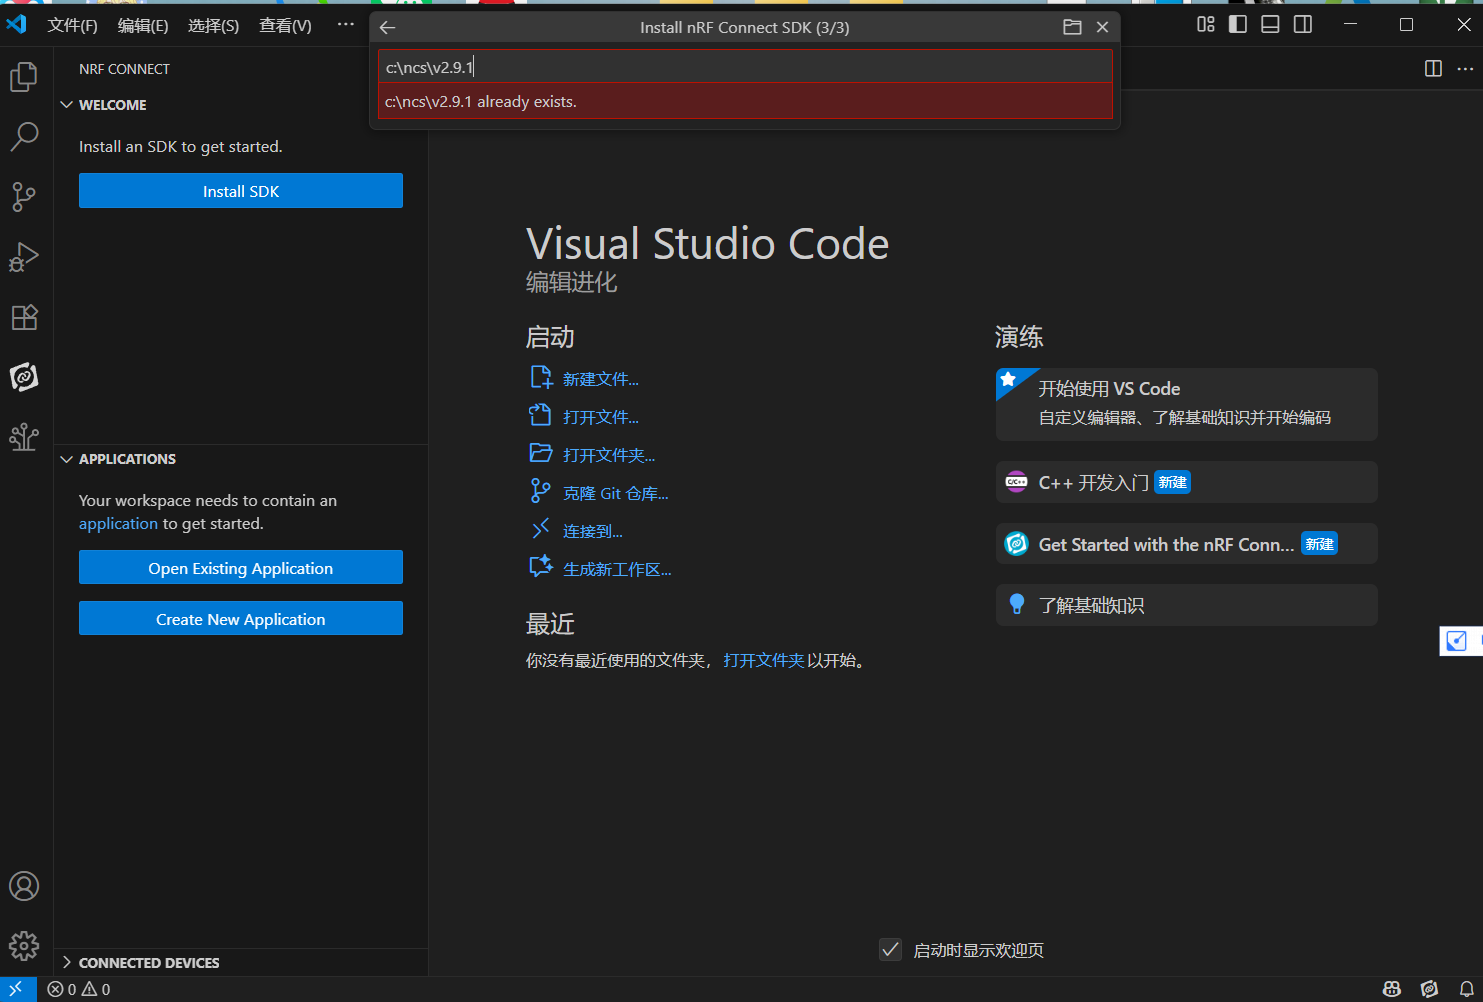1483x1002 pixels.
Task: Click the floating checkbox widget on right edge
Action: click(x=1458, y=641)
